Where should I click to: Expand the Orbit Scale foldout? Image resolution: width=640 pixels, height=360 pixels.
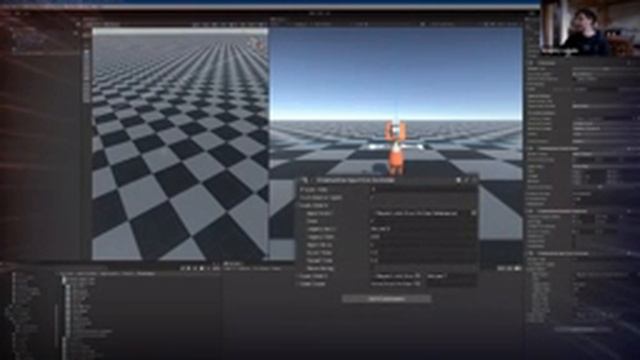coord(298,284)
